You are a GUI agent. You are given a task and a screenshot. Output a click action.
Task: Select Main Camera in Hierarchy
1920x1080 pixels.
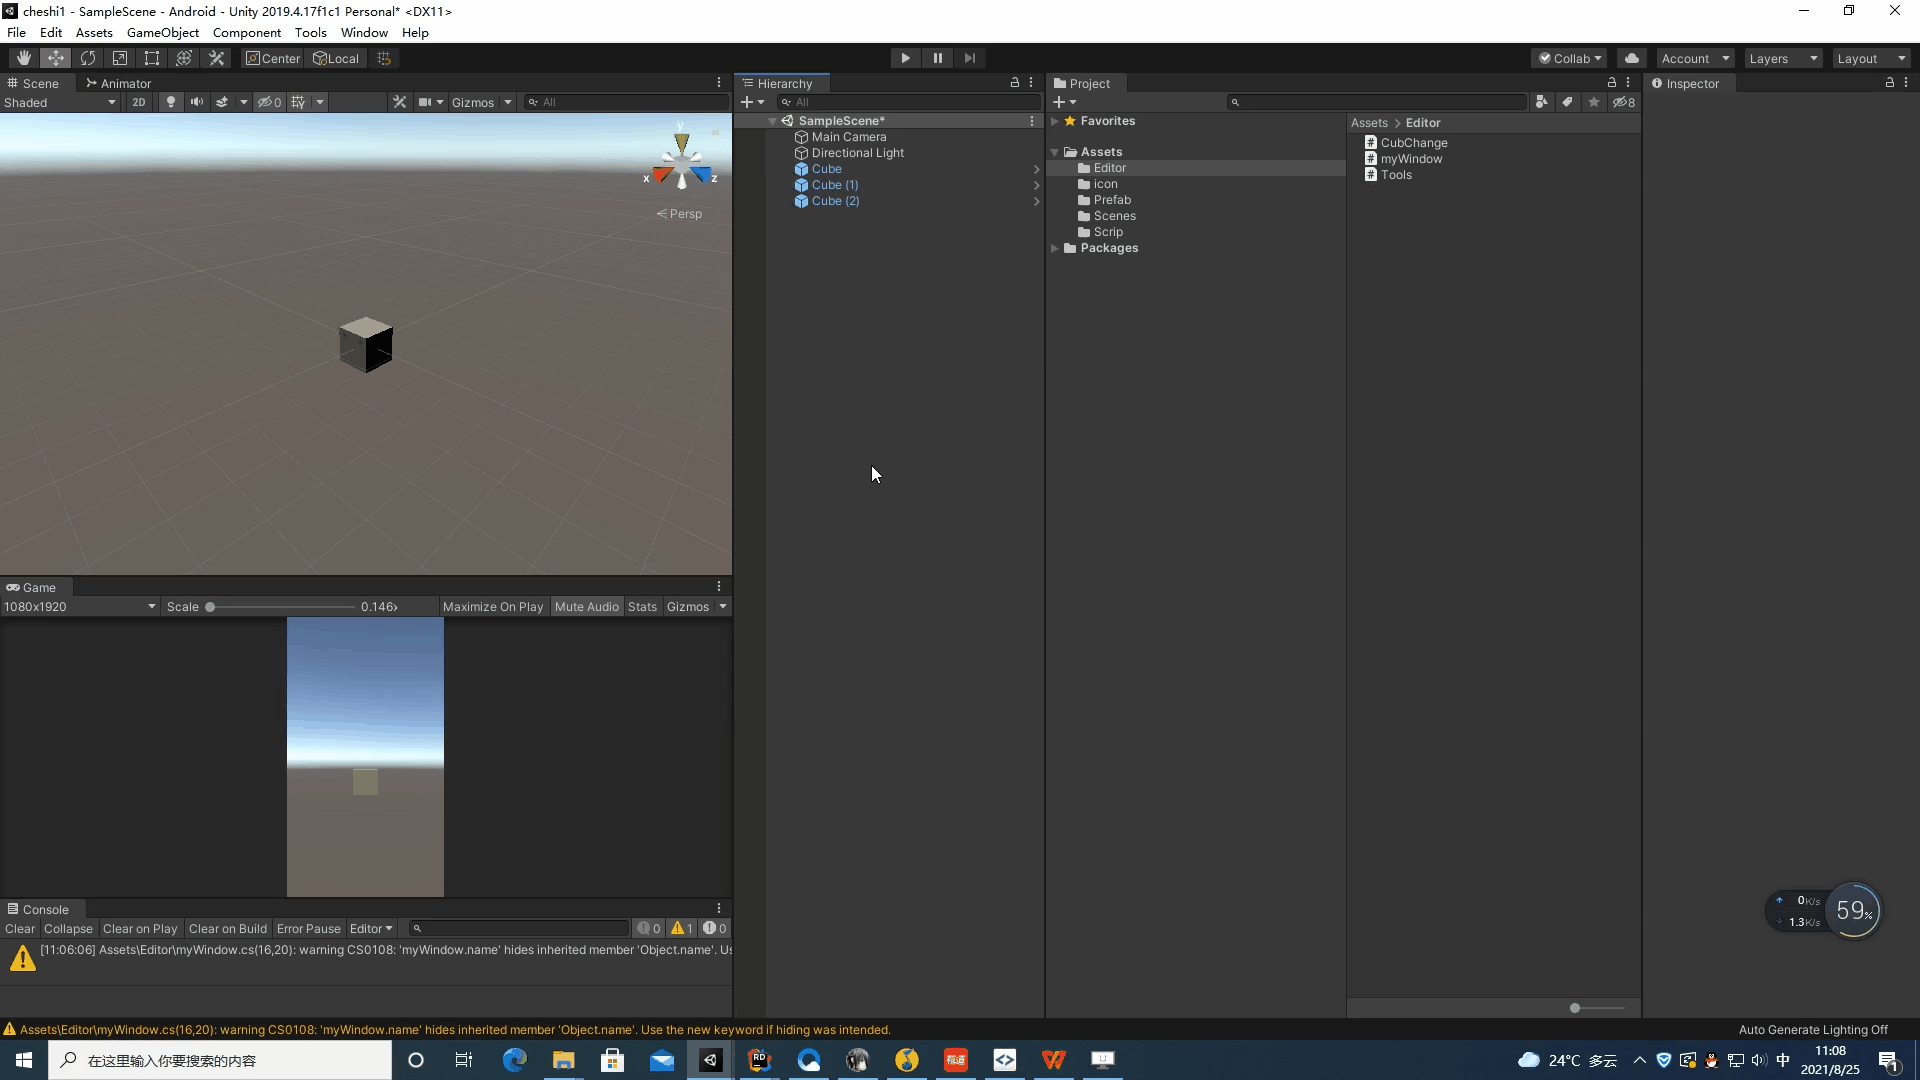tap(849, 137)
